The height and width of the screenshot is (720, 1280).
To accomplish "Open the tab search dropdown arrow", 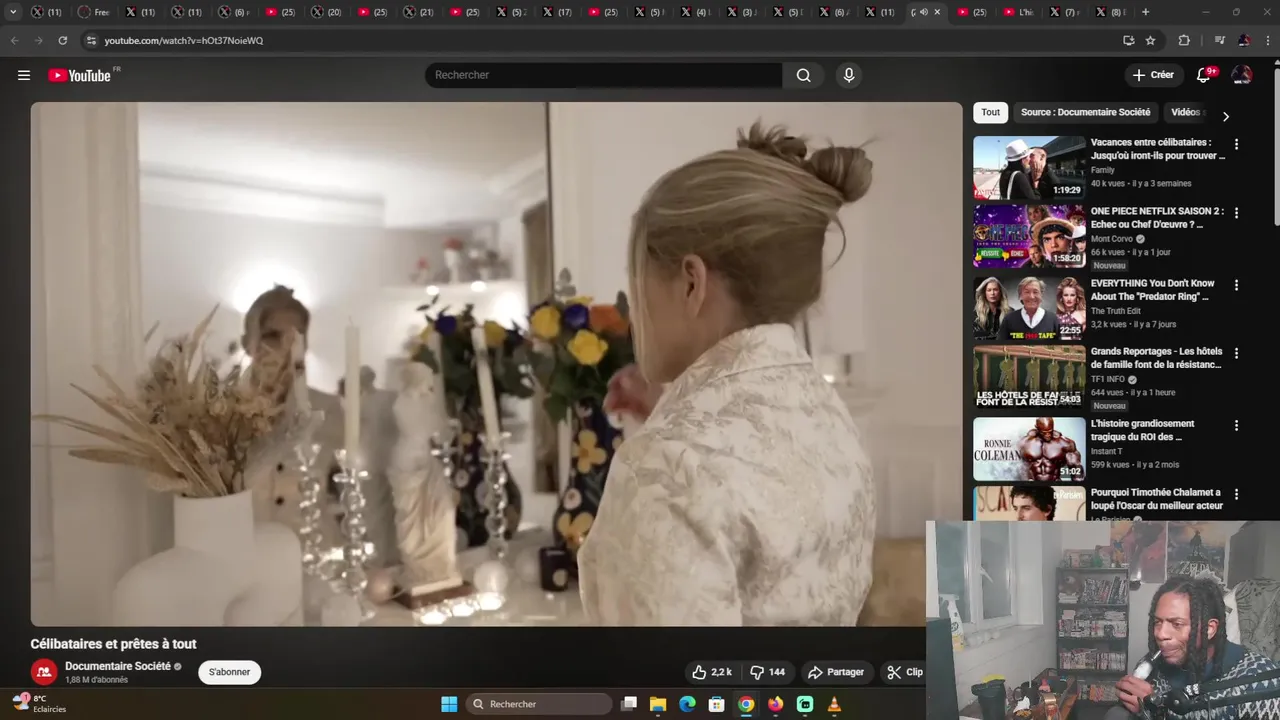I will coord(13,12).
